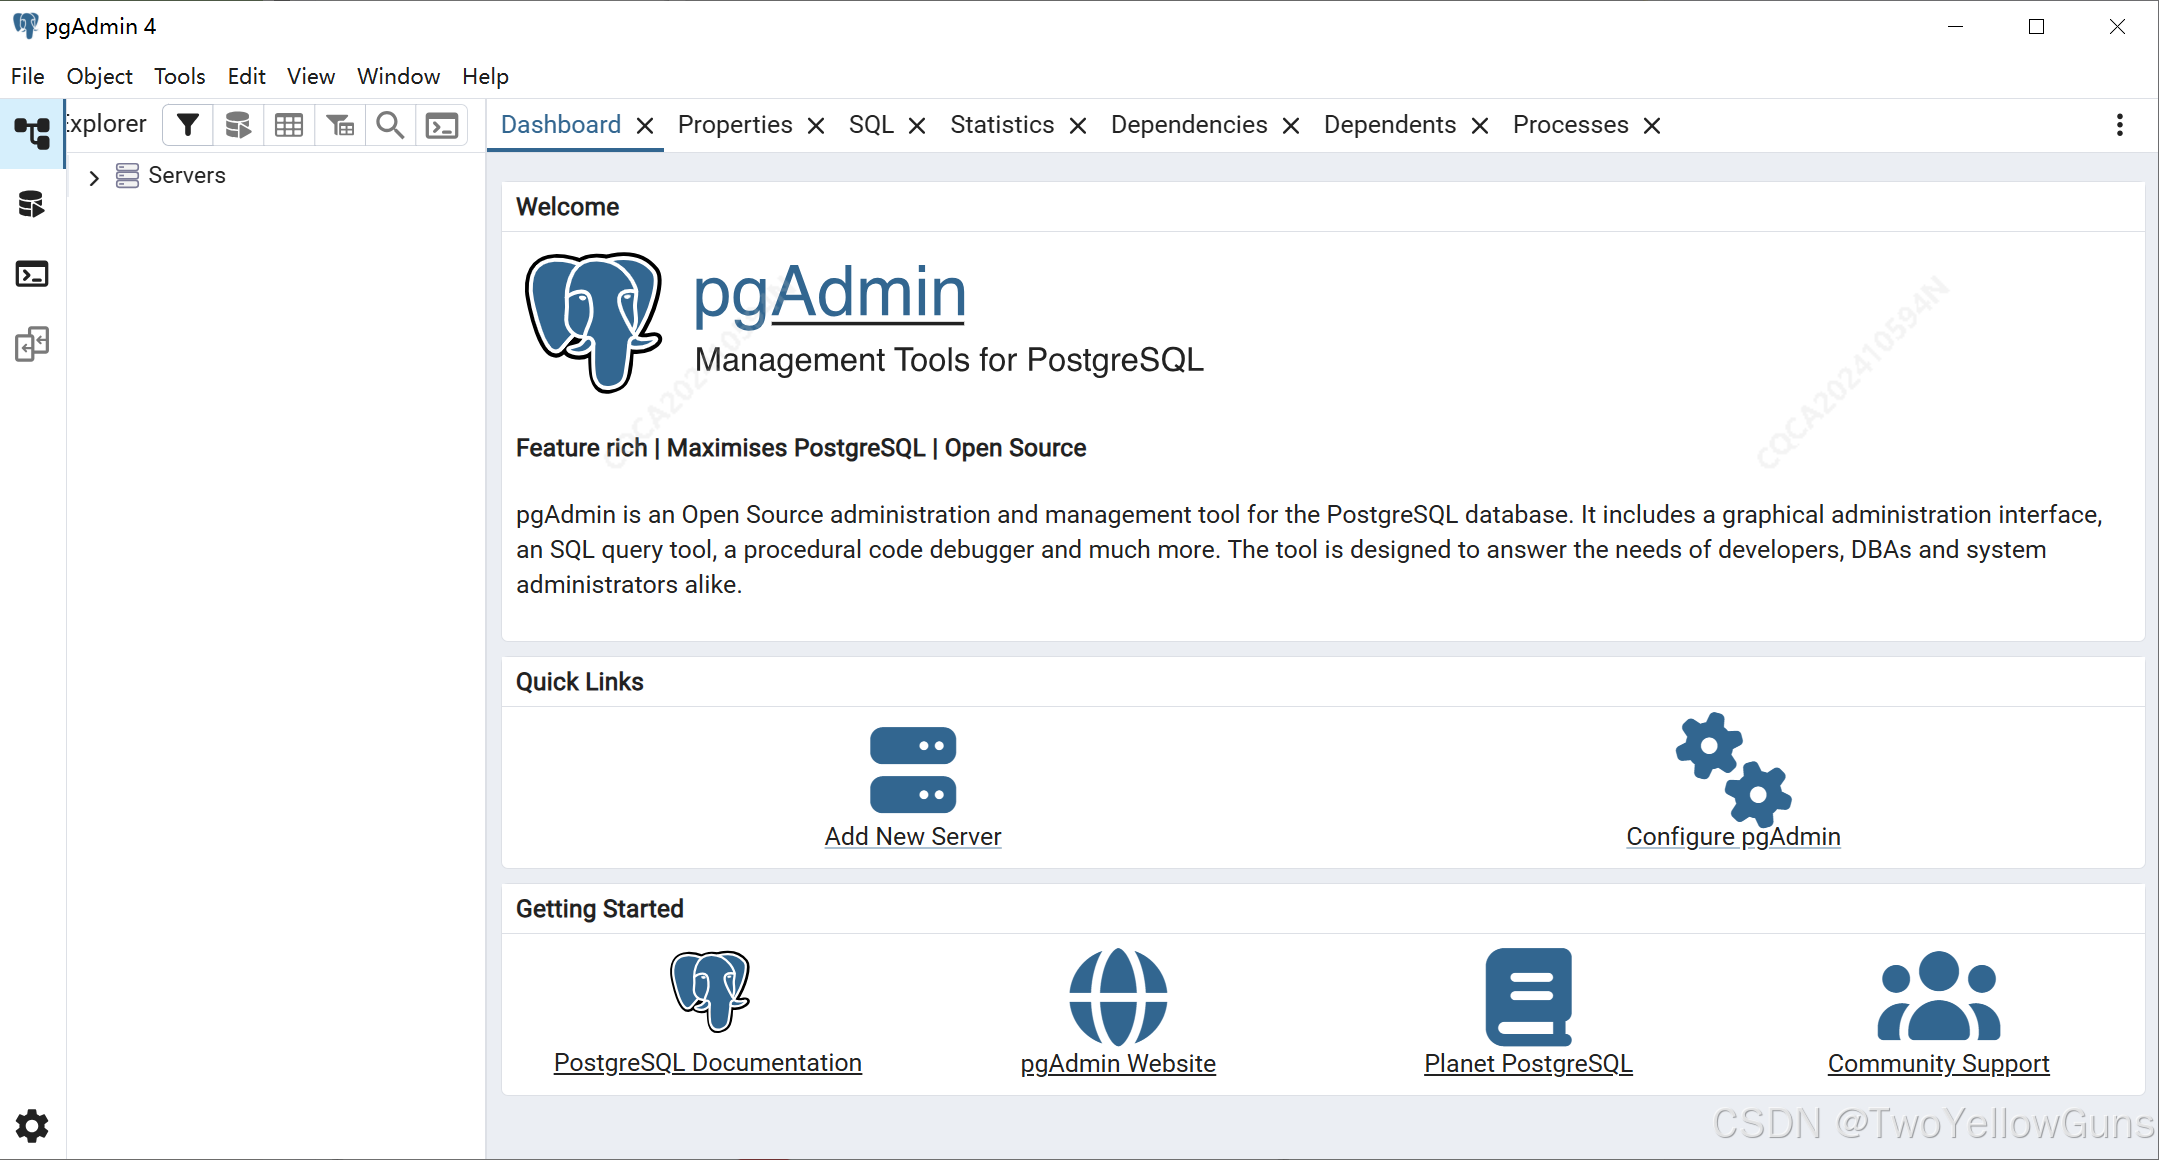The image size is (2159, 1160).
Task: Open the Configure pgAdmin quick link
Action: click(1732, 837)
